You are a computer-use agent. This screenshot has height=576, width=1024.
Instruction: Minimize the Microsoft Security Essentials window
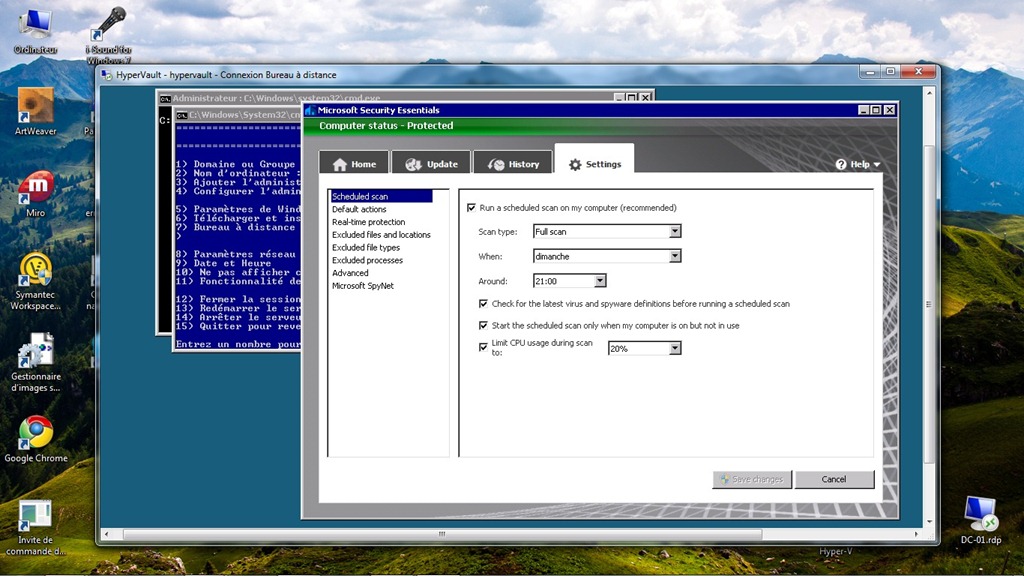[x=863, y=110]
